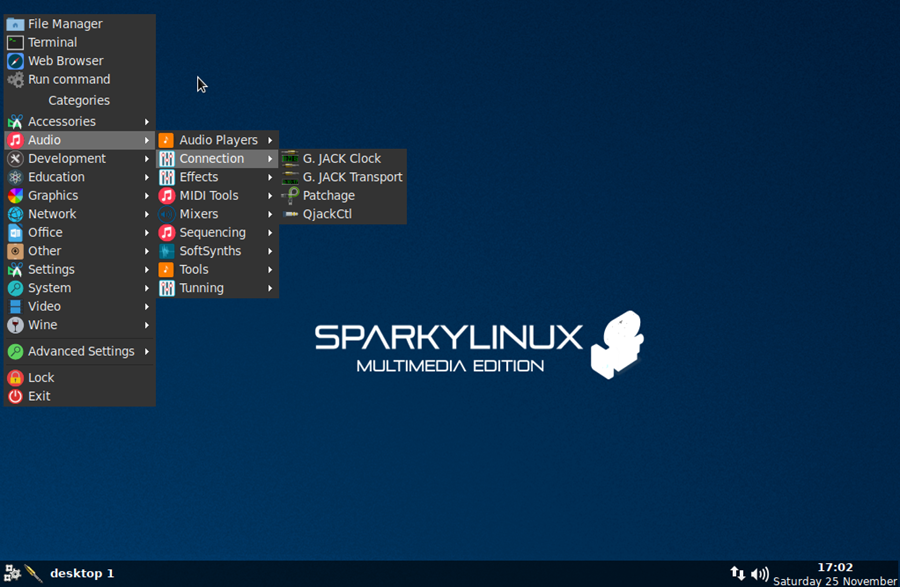The image size is (900, 587).
Task: Click the Terminal icon in menu
Action: coord(15,42)
